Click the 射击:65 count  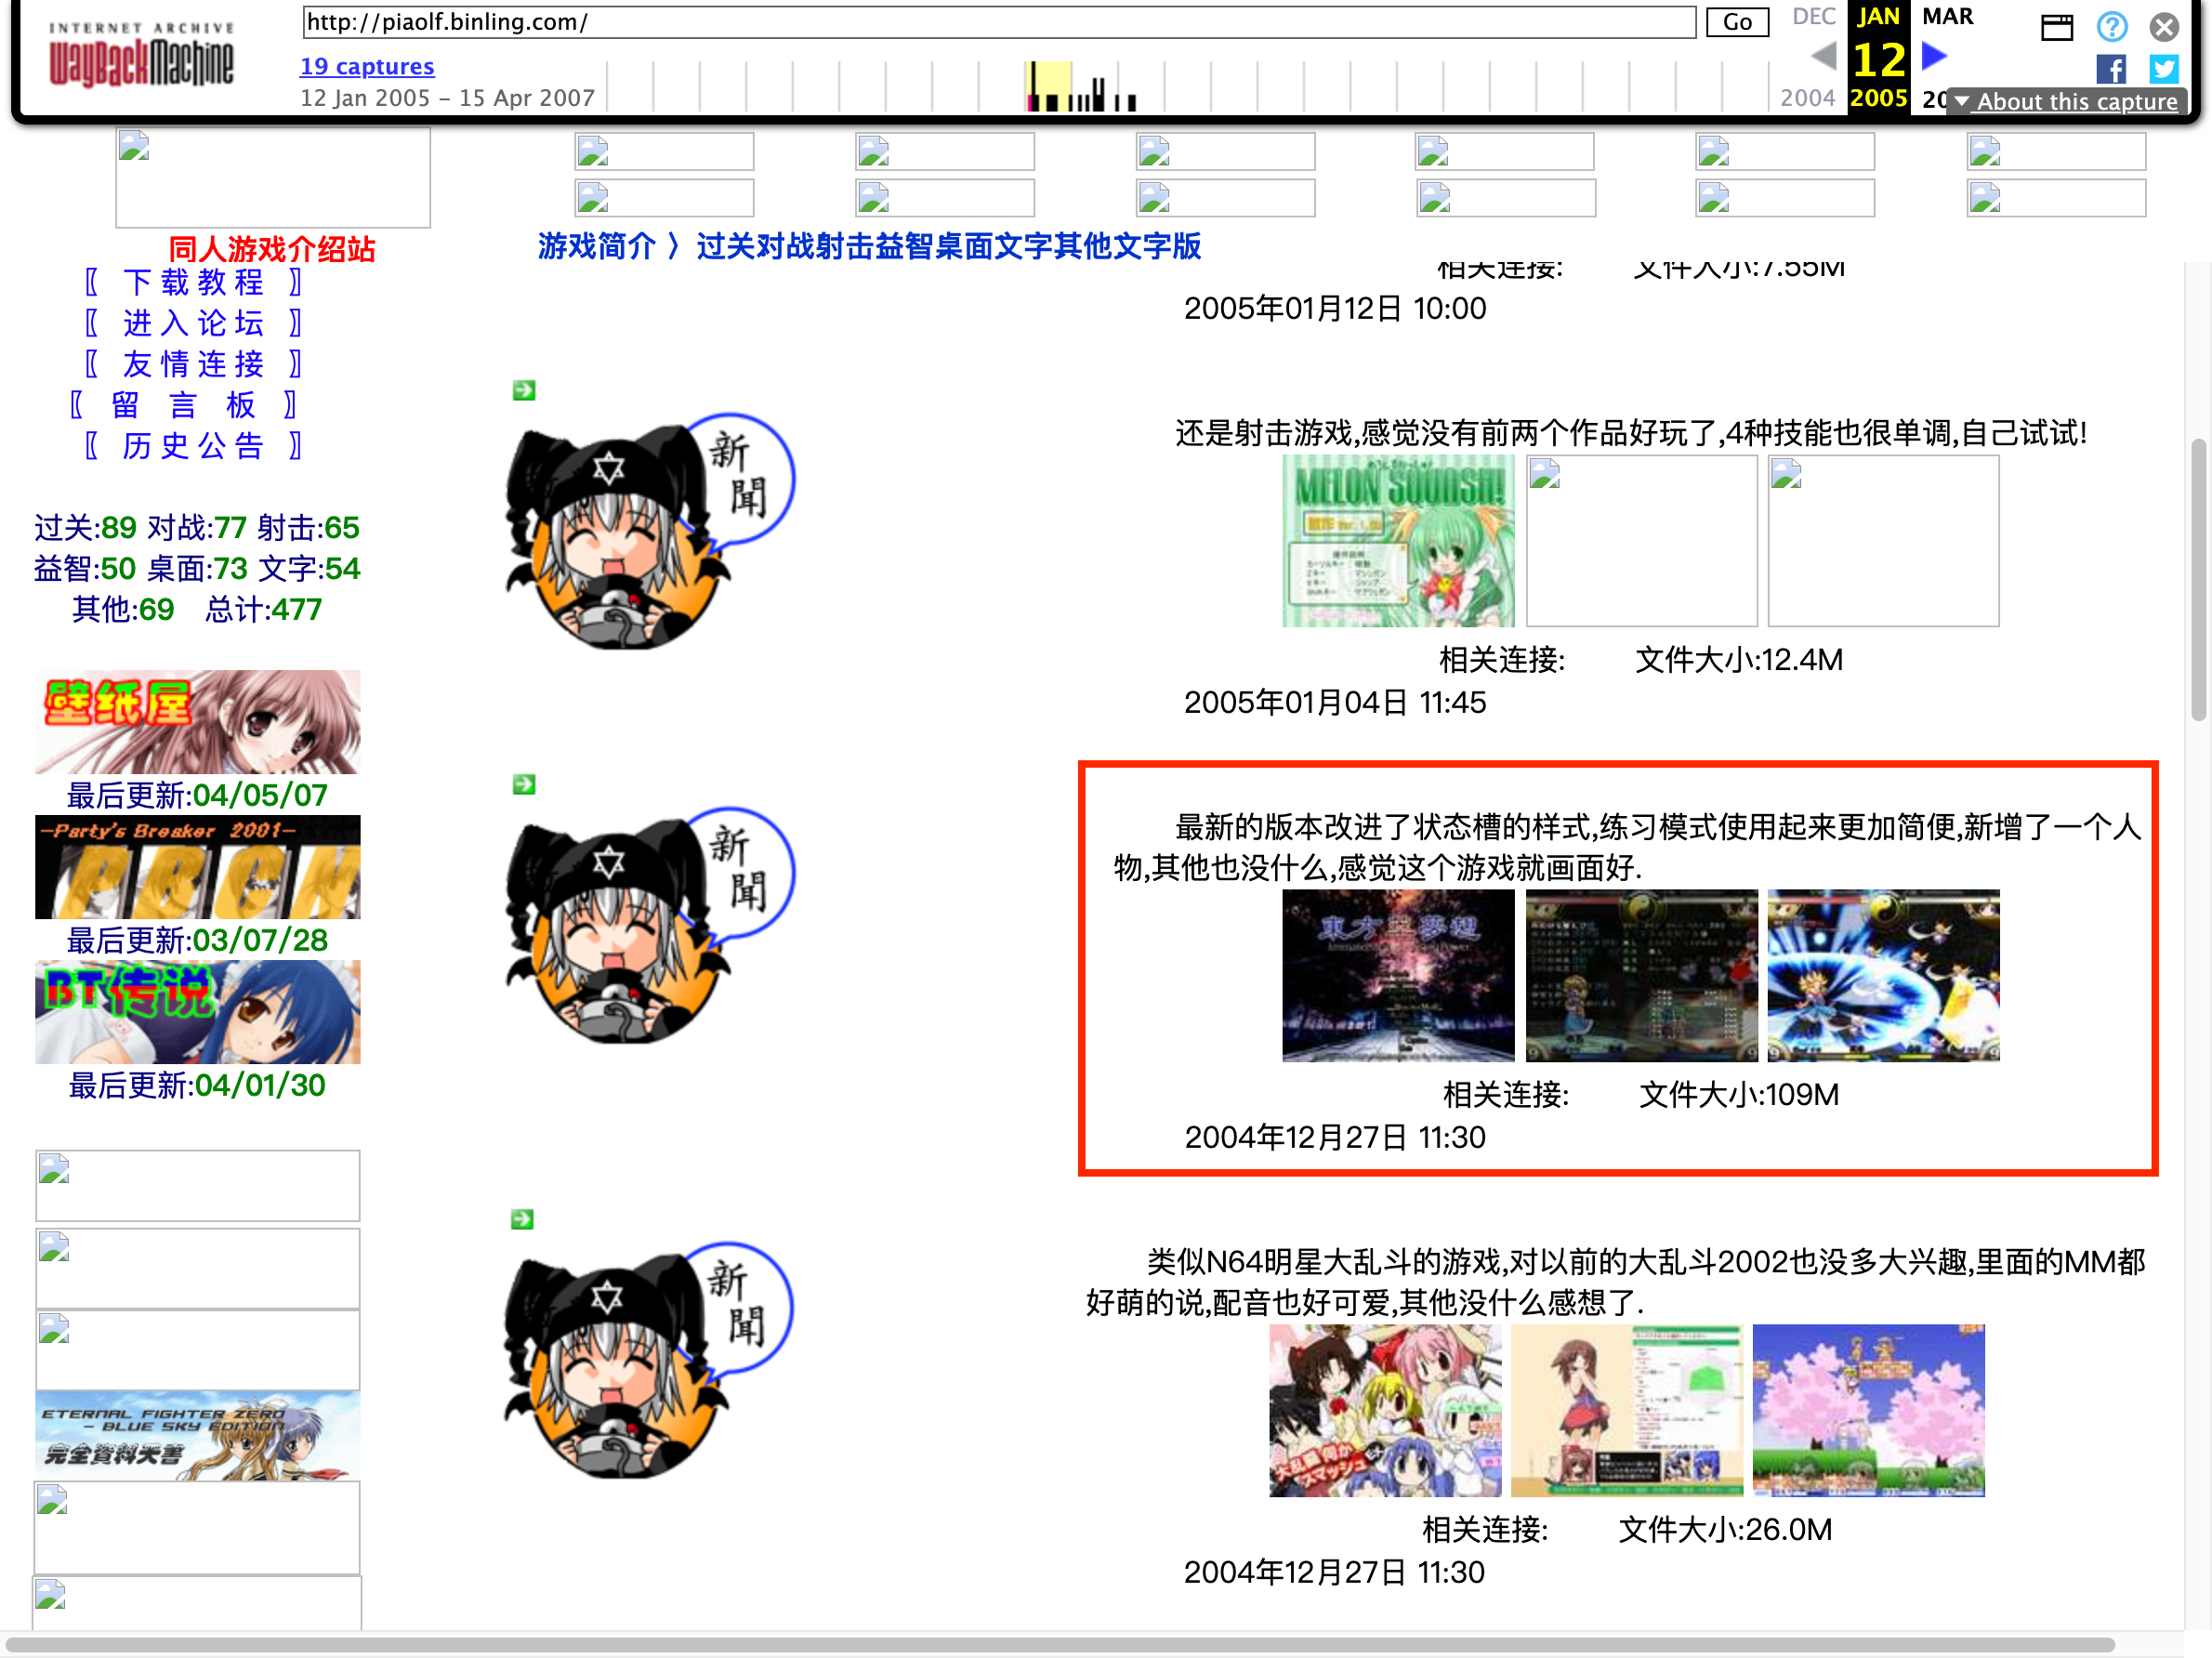click(x=308, y=527)
